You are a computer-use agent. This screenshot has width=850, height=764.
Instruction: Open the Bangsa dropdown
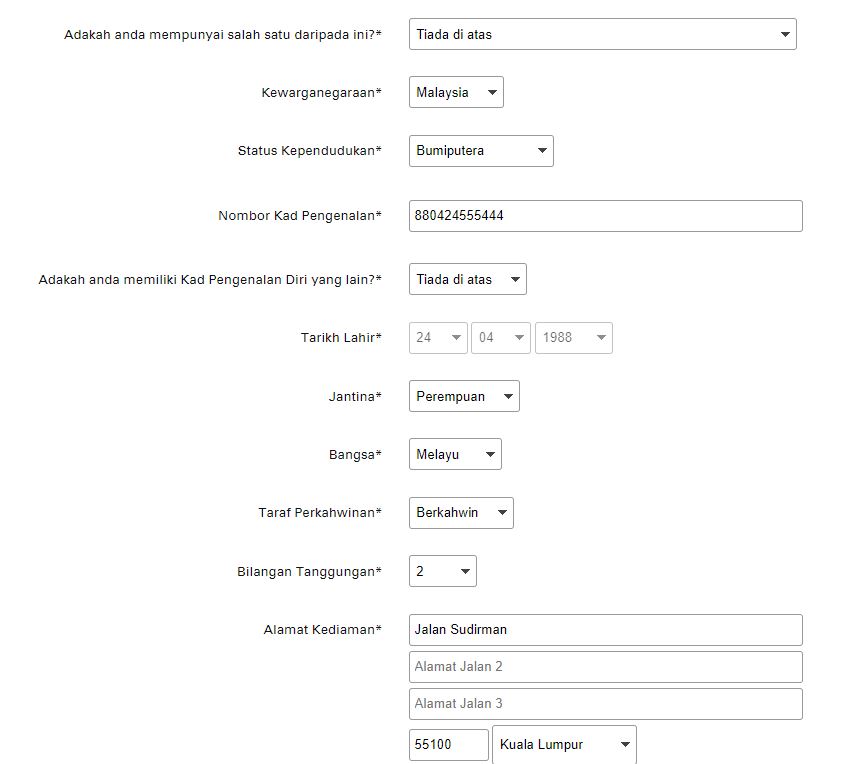pos(455,454)
